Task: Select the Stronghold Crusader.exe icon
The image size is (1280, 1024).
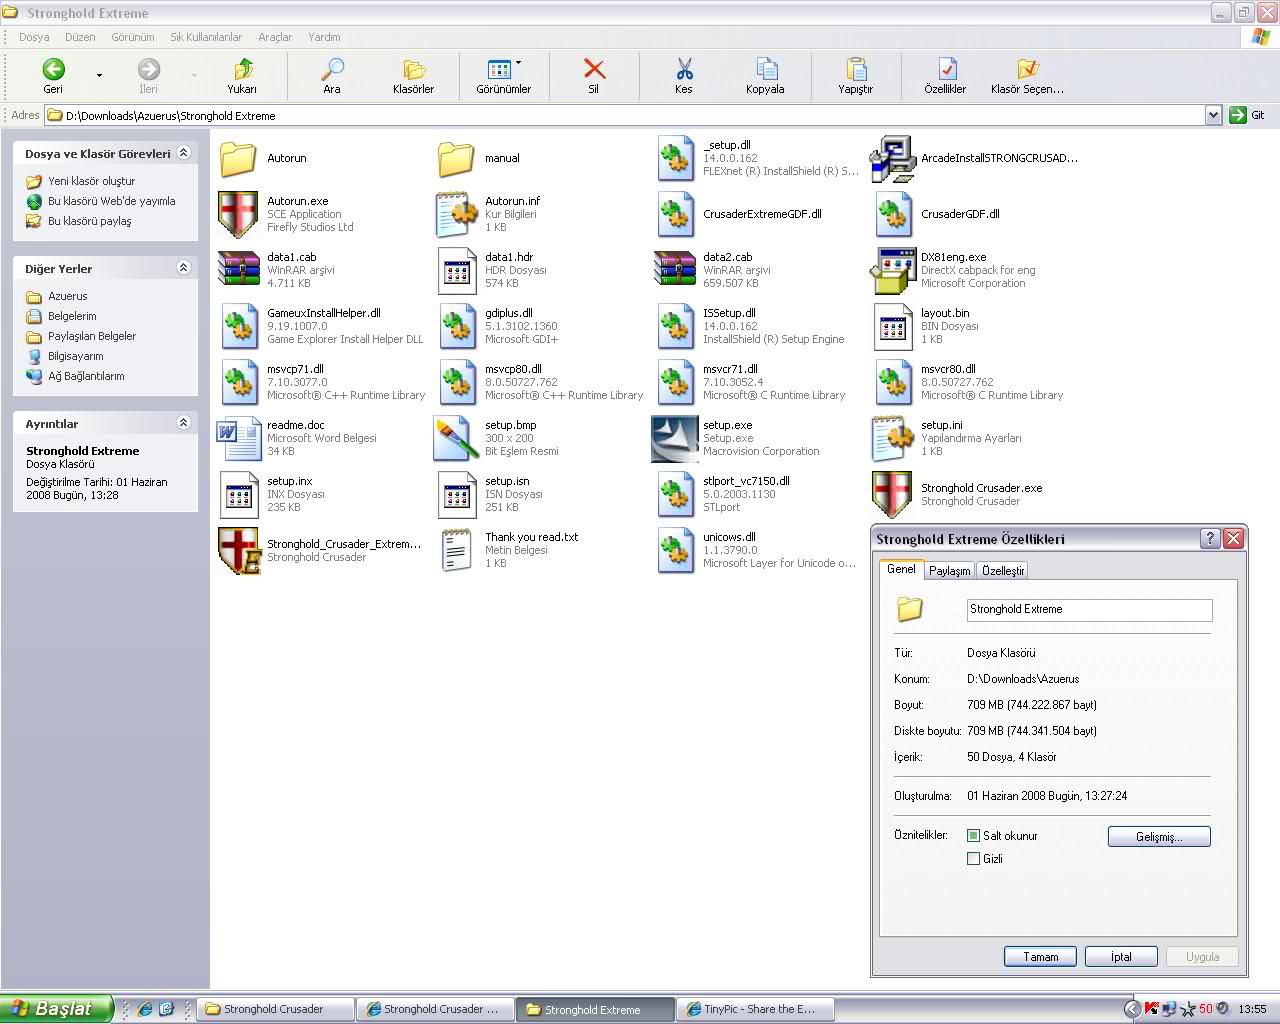Action: (892, 494)
